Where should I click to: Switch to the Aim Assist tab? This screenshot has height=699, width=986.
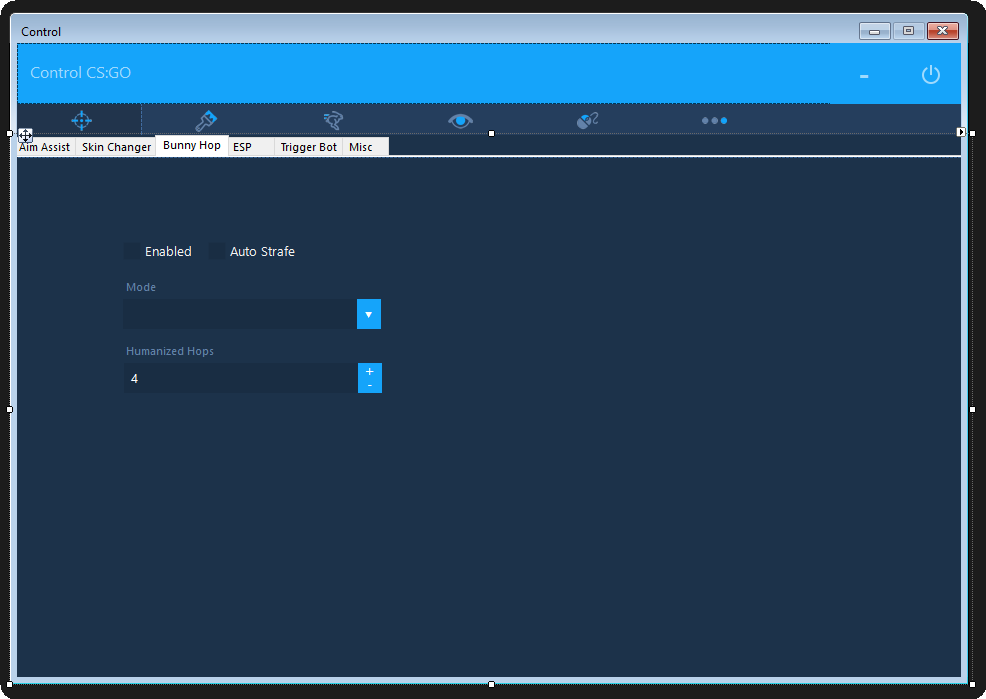pyautogui.click(x=46, y=147)
